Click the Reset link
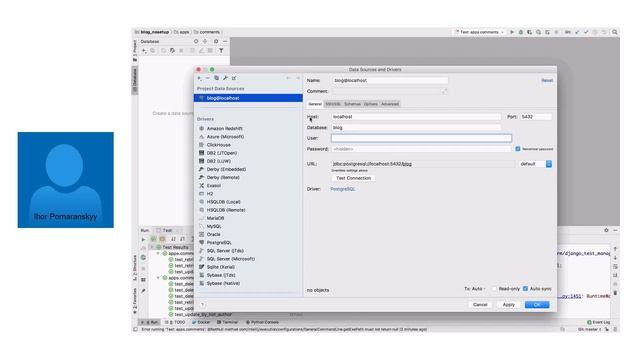This screenshot has height=360, width=640. 547,80
